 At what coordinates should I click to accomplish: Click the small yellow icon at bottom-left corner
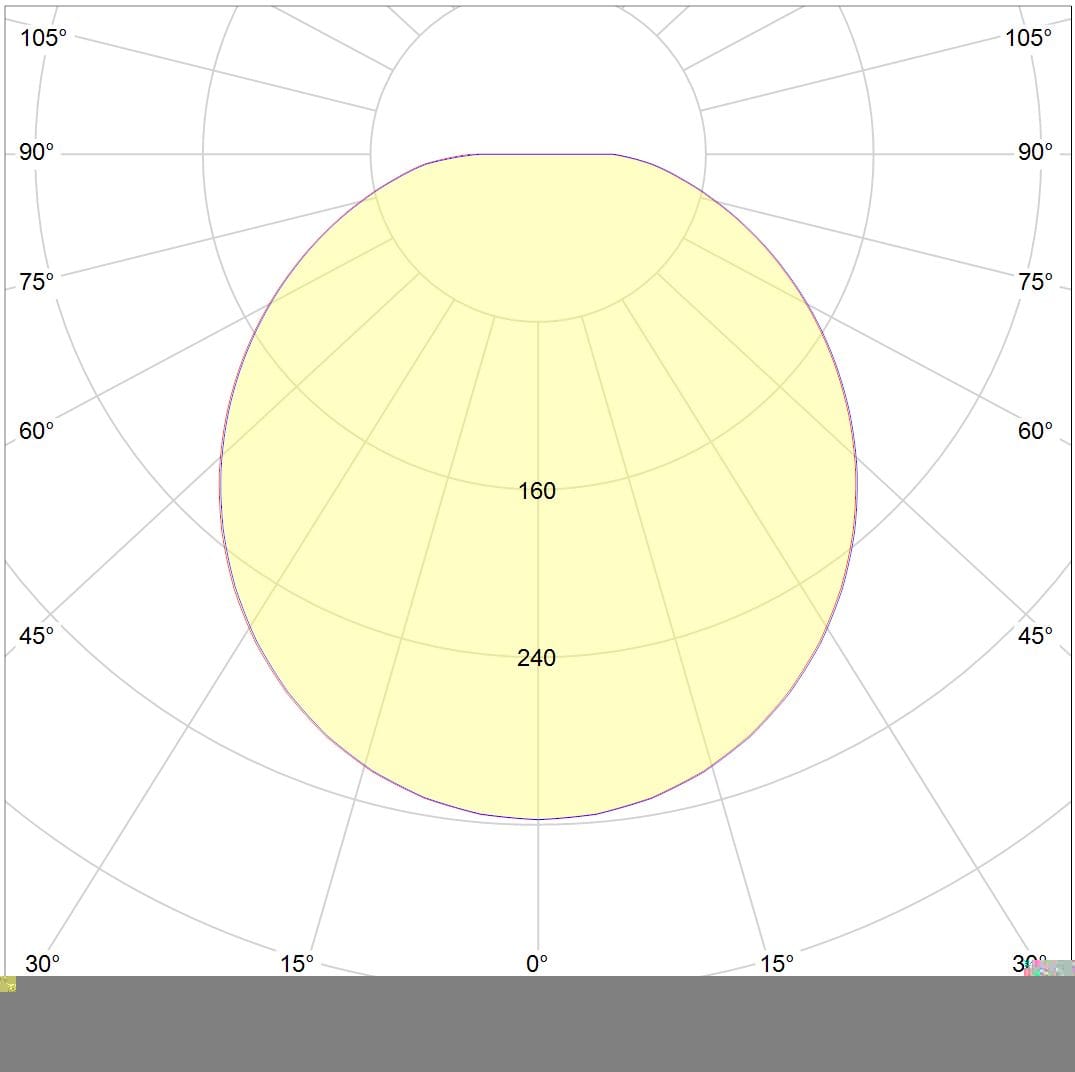pos(8,985)
